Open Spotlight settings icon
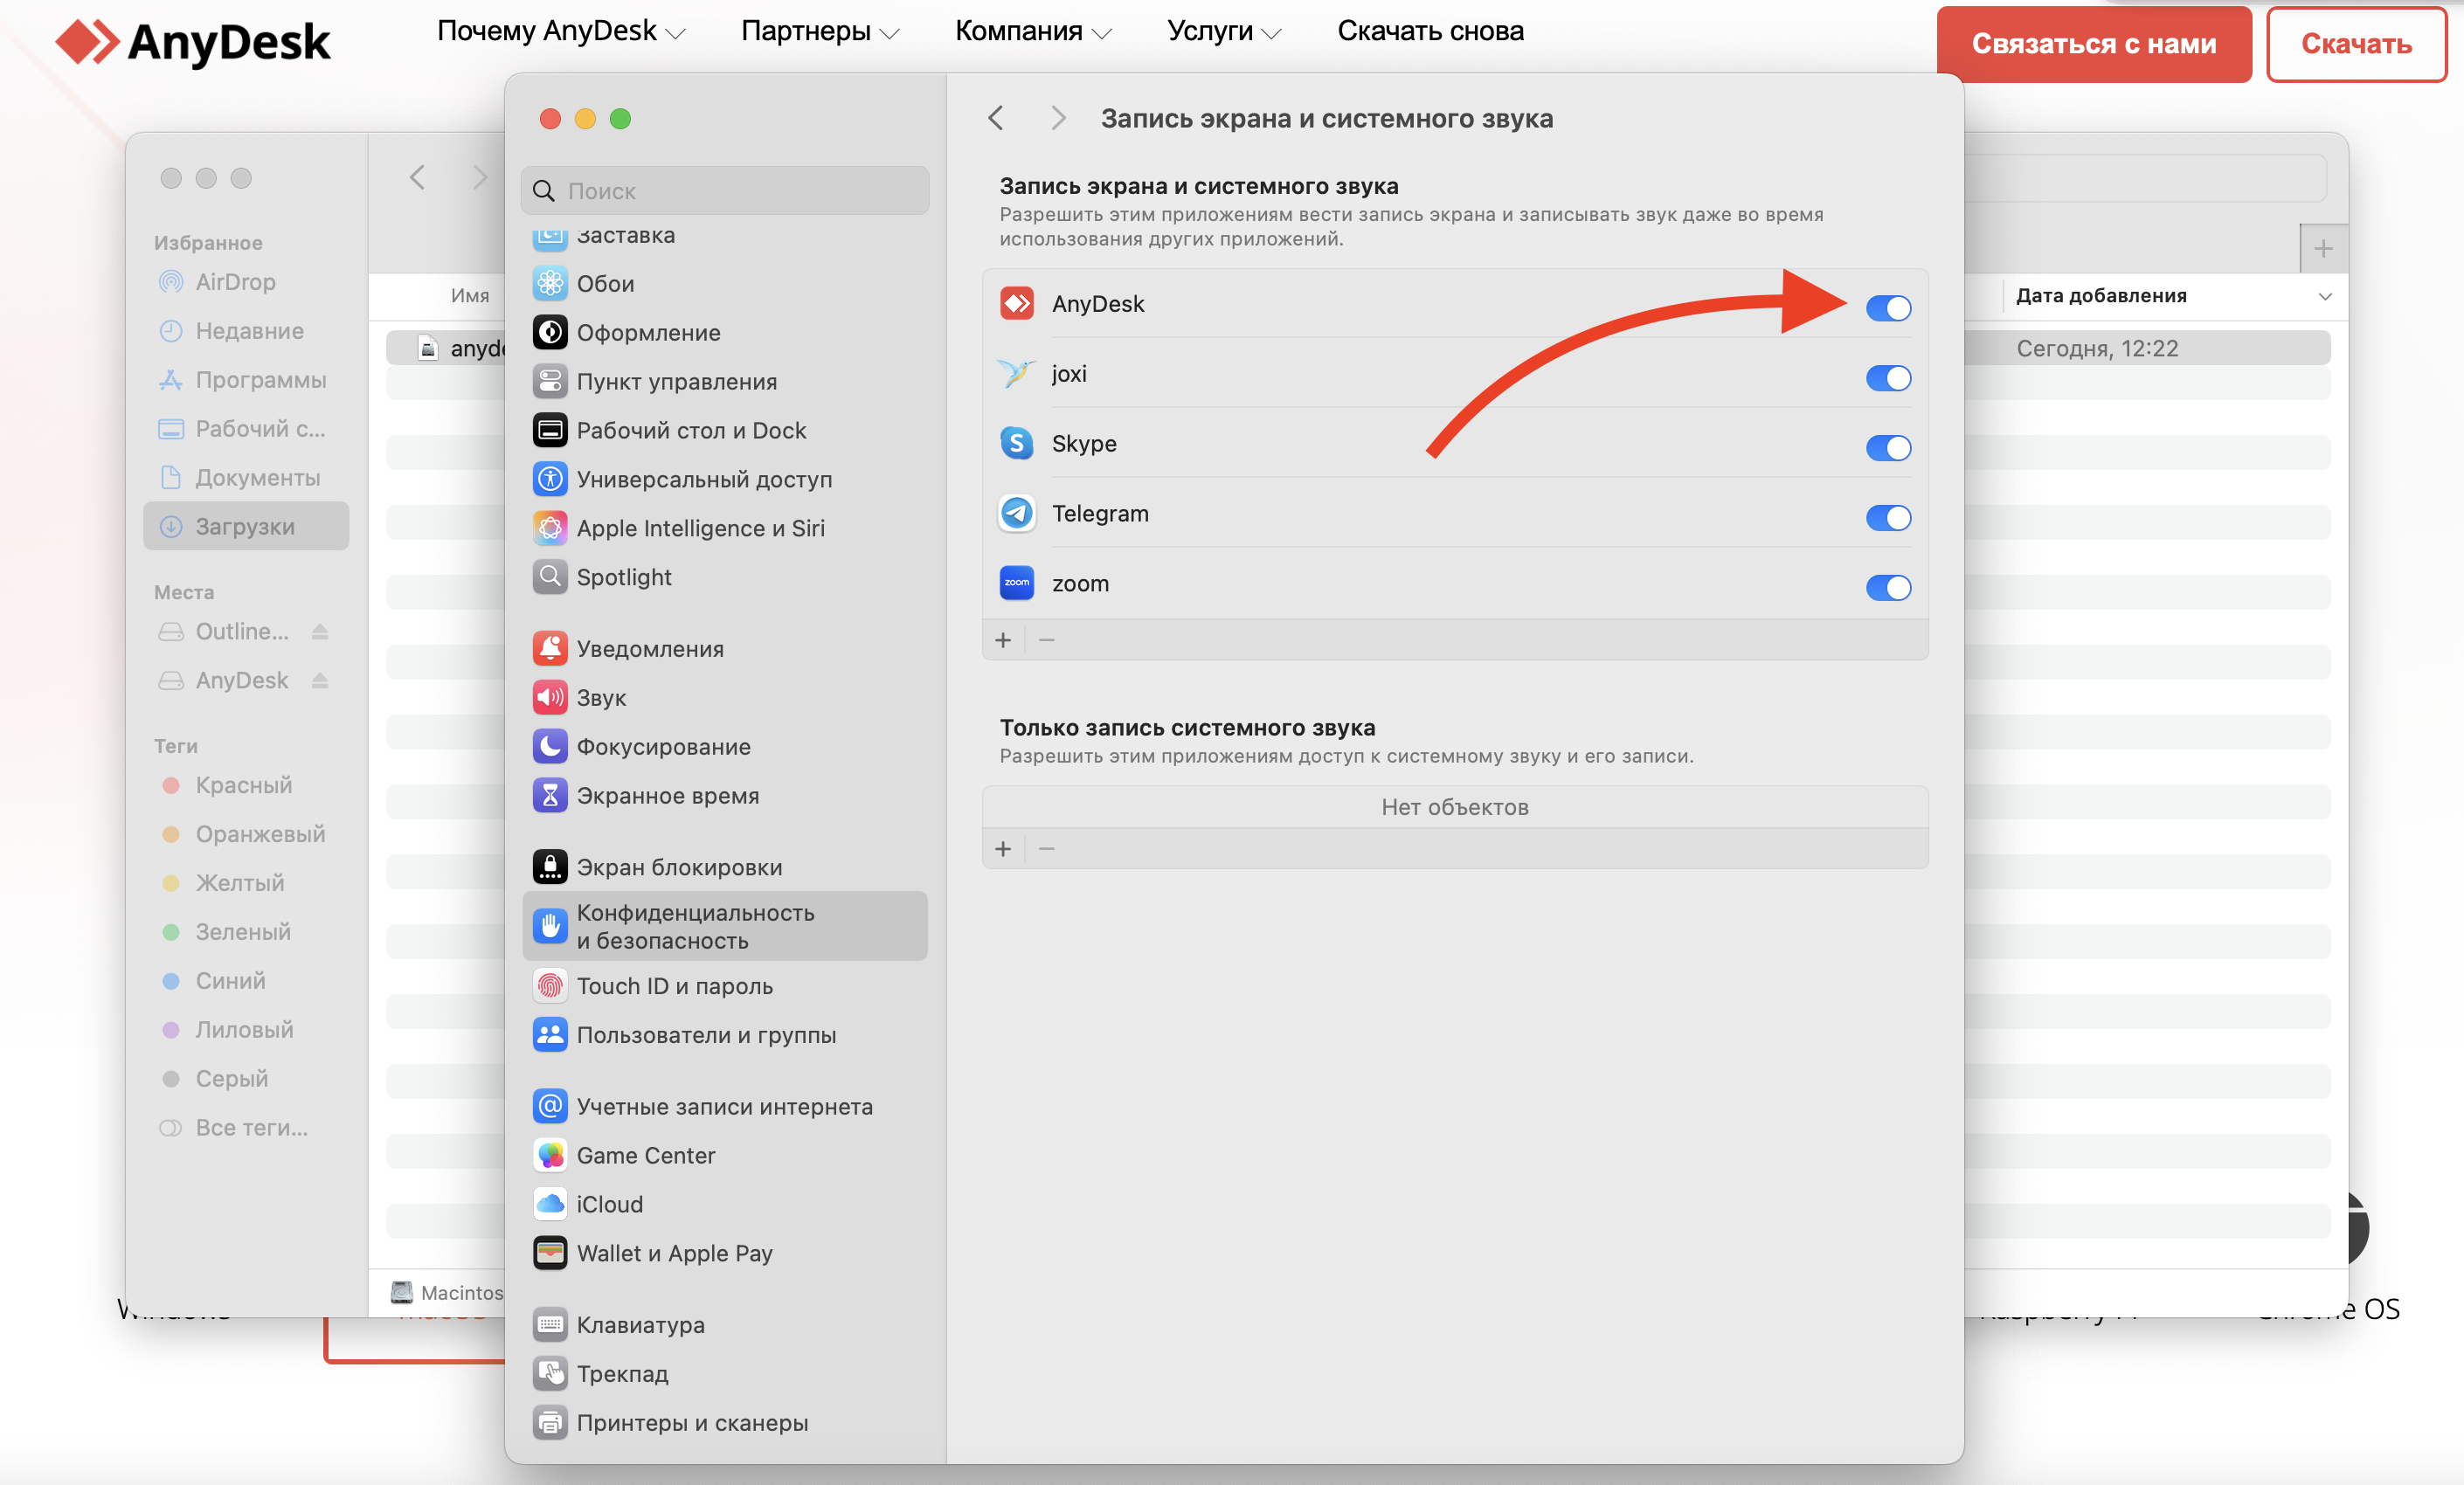 tap(550, 578)
